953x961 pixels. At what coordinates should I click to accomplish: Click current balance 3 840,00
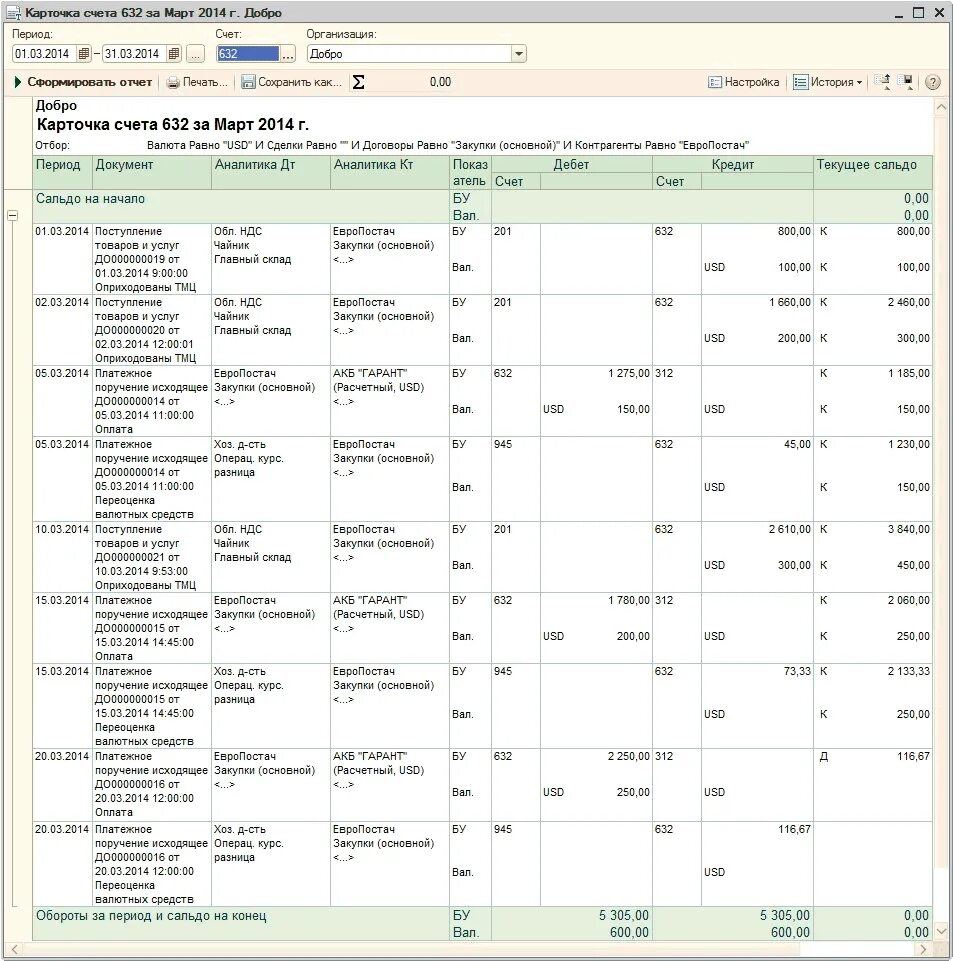tap(908, 529)
